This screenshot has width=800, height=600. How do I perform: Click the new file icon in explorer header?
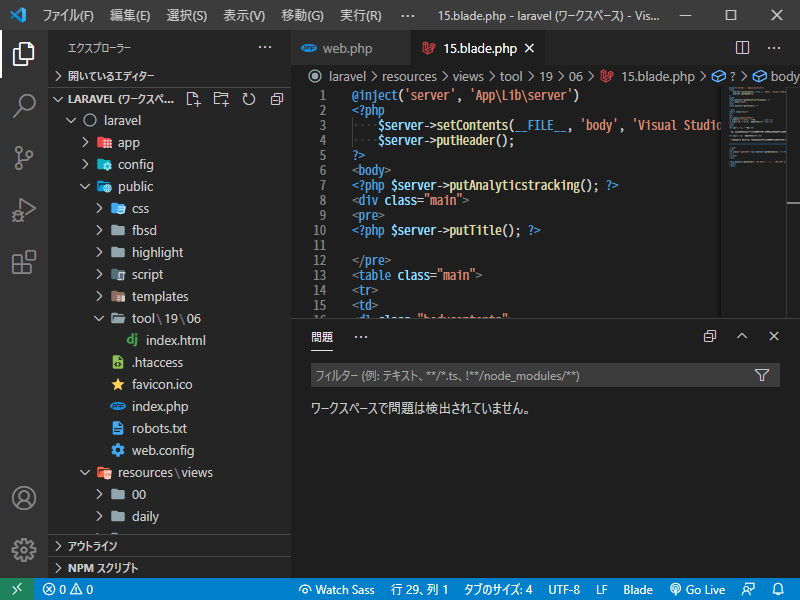193,99
